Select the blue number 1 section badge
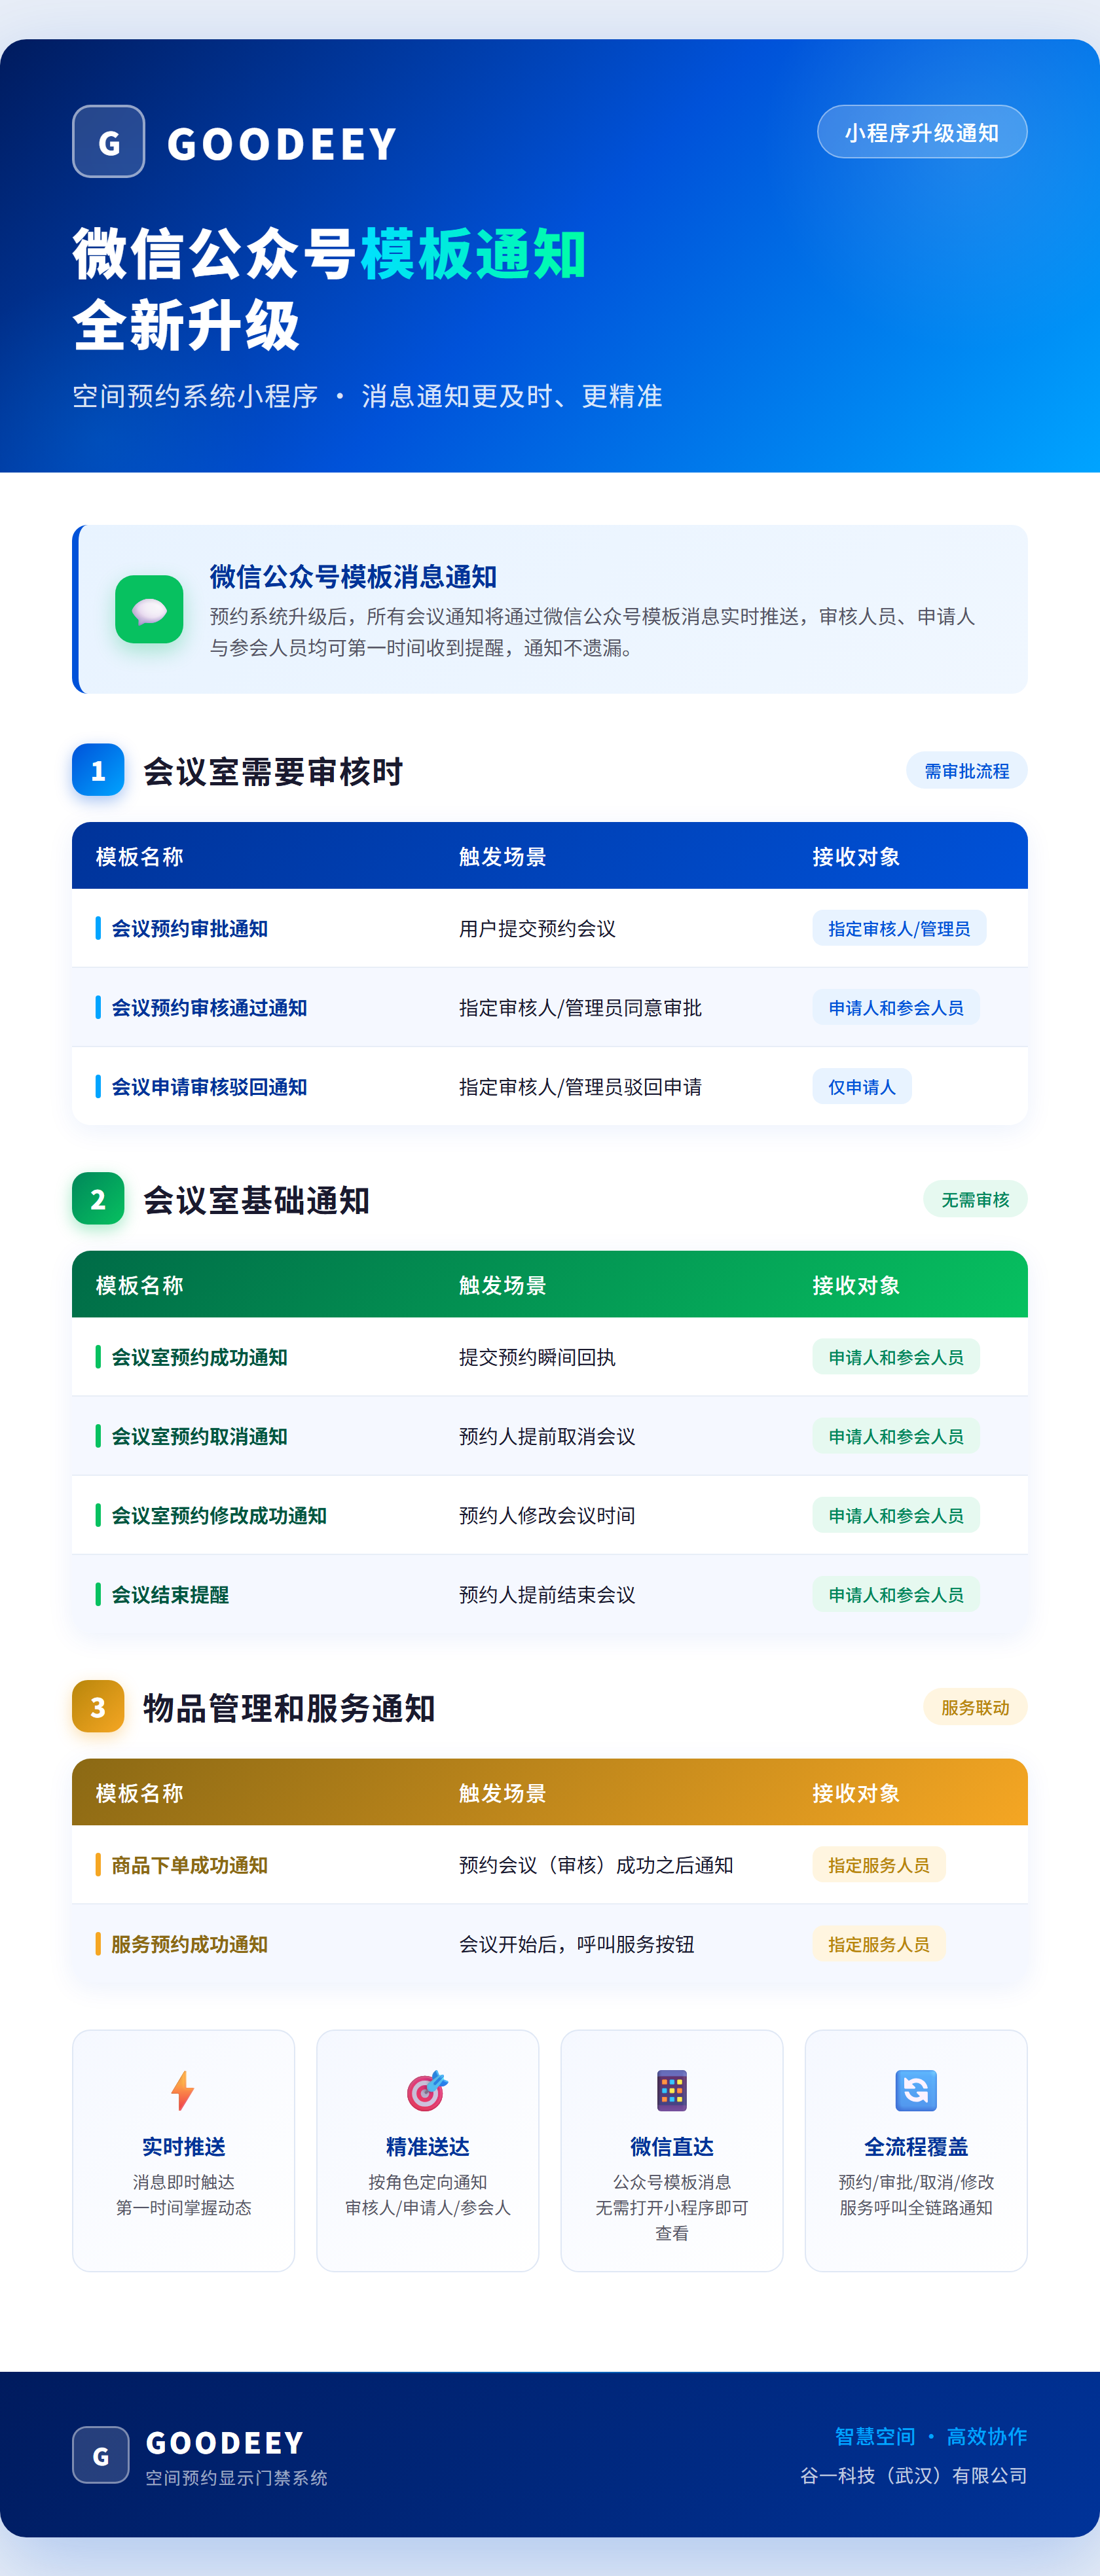 (x=98, y=770)
